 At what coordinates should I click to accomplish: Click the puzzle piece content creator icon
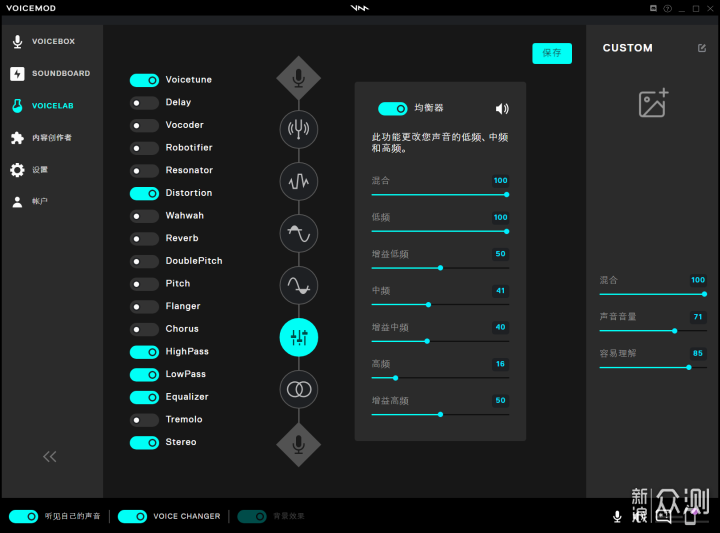coord(17,138)
